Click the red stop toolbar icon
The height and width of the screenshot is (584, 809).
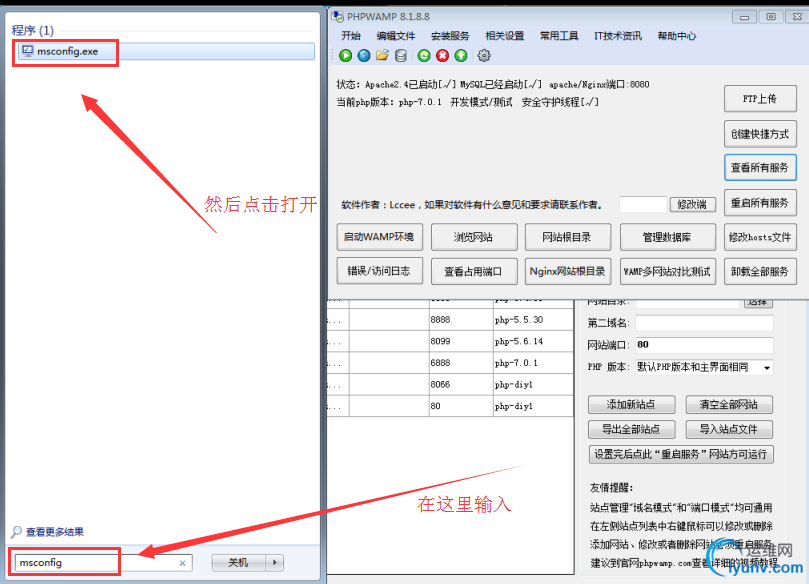pos(443,56)
